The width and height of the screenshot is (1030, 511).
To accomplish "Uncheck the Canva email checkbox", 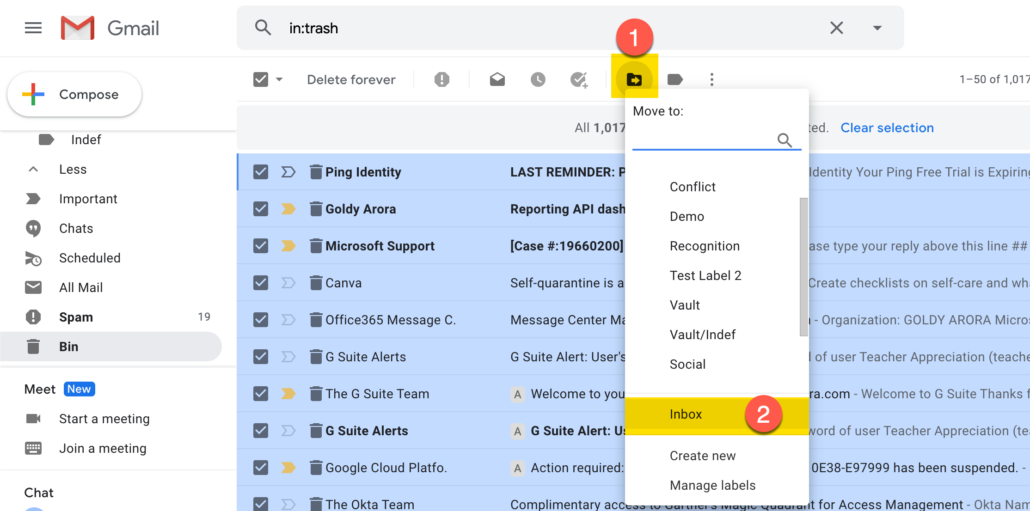I will 261,283.
